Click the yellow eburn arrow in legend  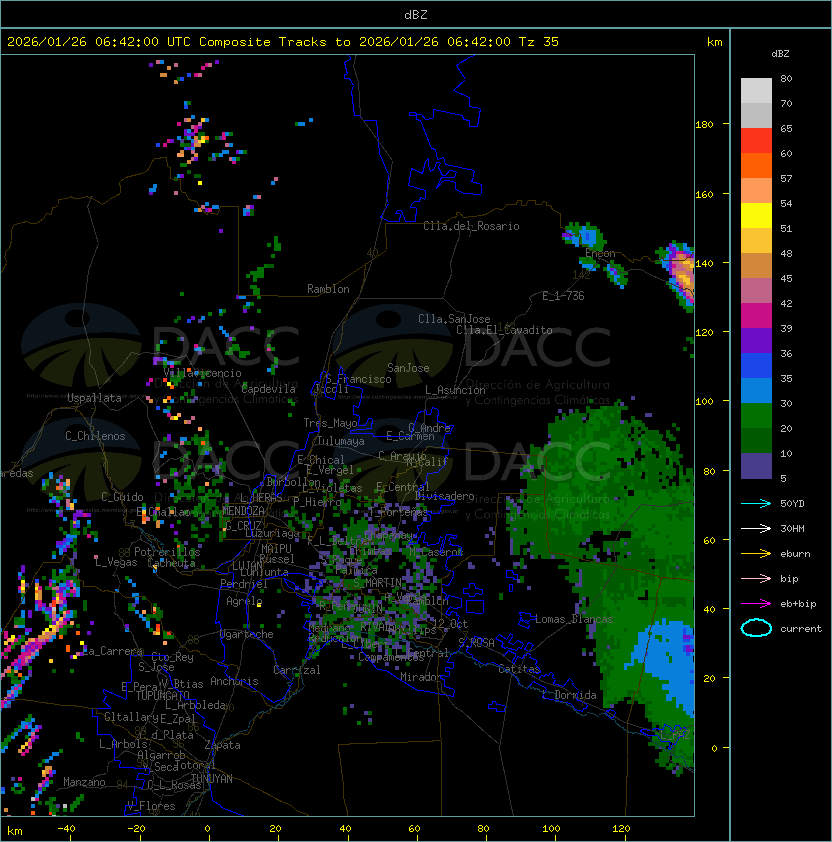pos(756,554)
